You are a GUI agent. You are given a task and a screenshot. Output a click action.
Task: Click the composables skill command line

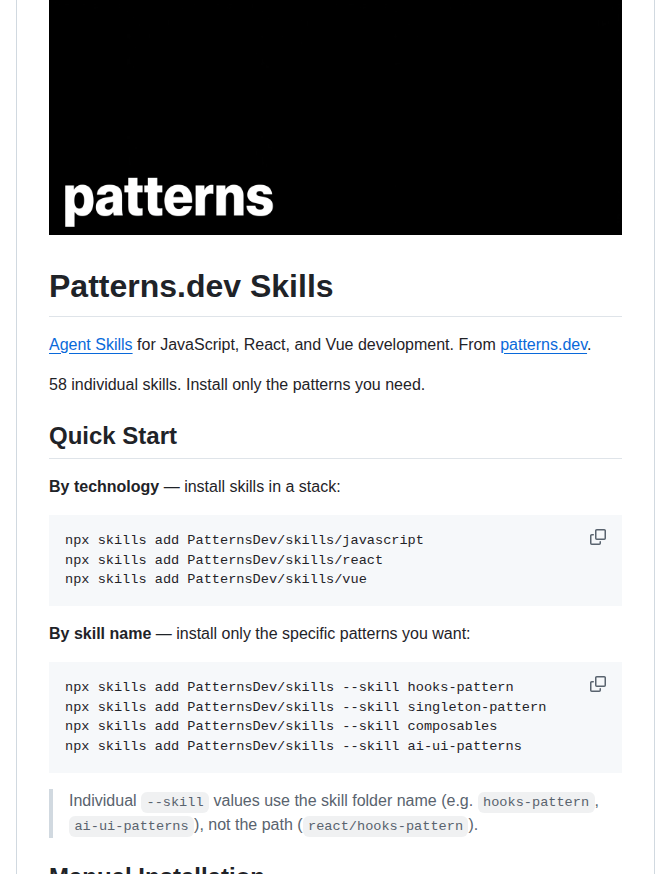(281, 726)
